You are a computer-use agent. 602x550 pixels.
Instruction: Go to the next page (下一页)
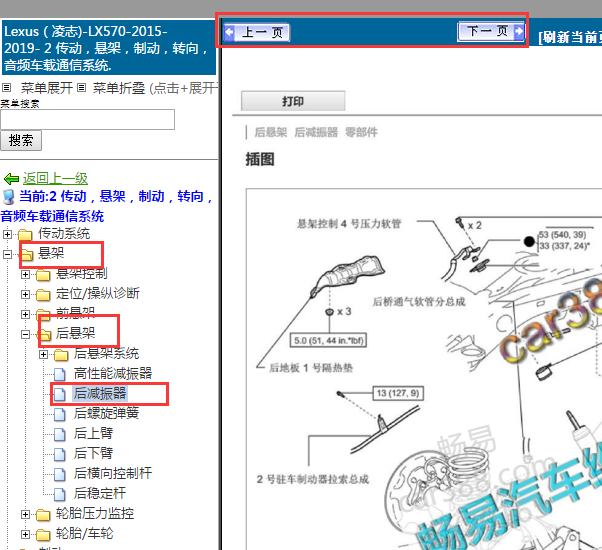(491, 31)
